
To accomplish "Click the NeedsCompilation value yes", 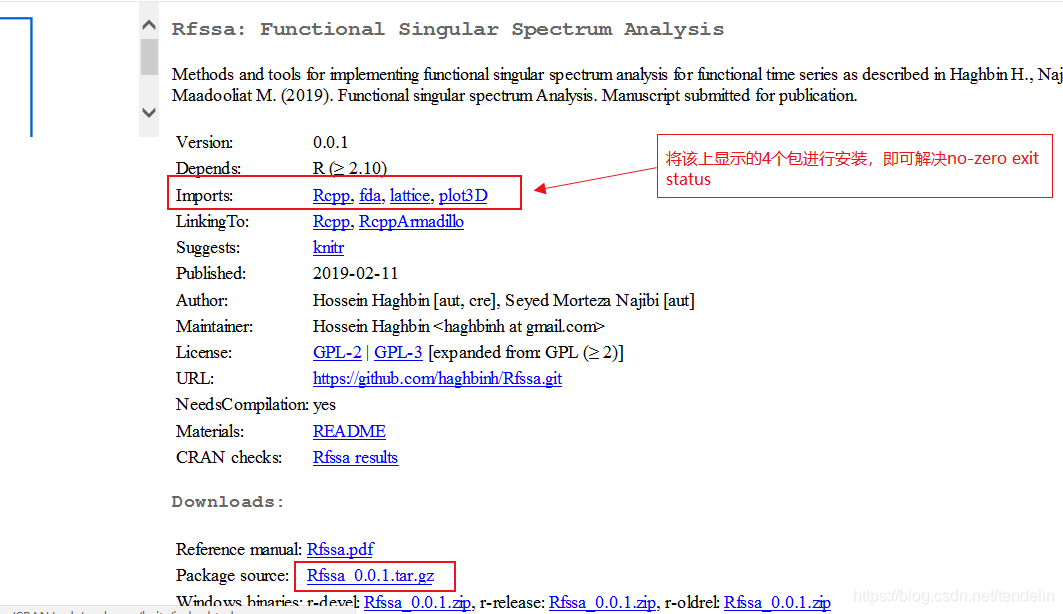I will [324, 405].
